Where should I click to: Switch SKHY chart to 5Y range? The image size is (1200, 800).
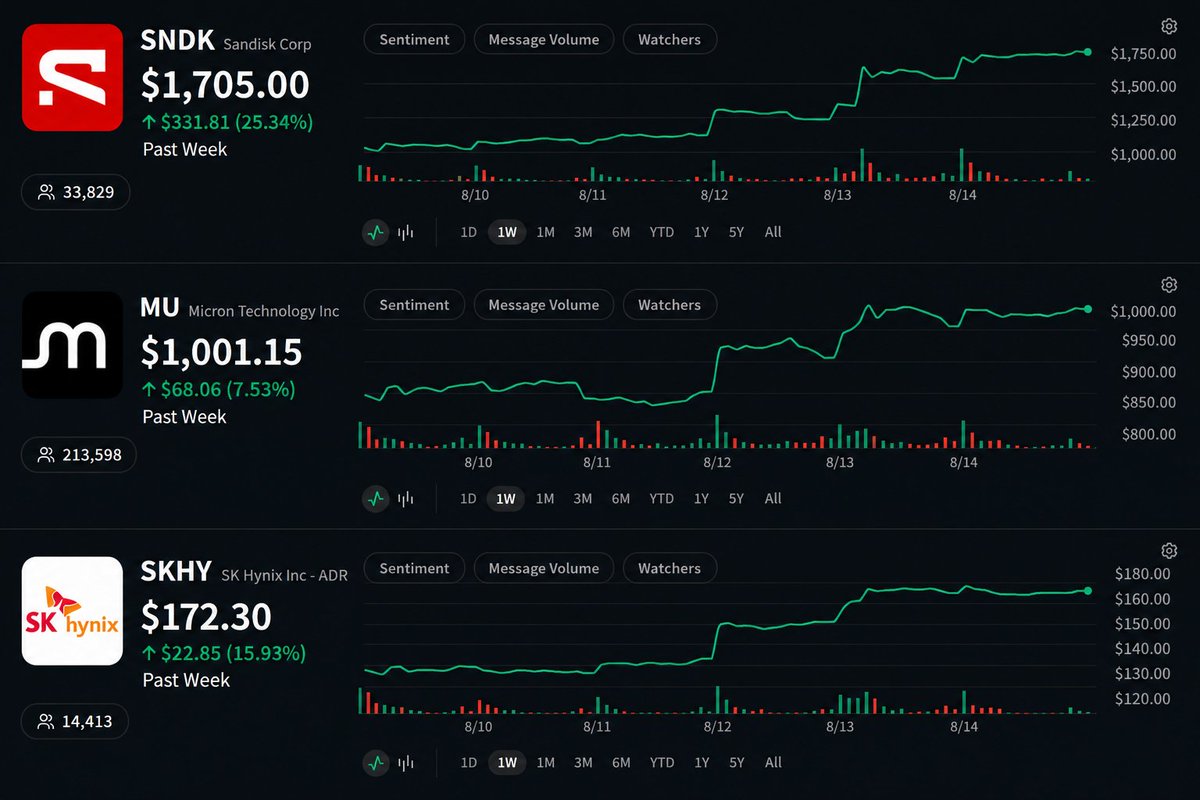(736, 762)
